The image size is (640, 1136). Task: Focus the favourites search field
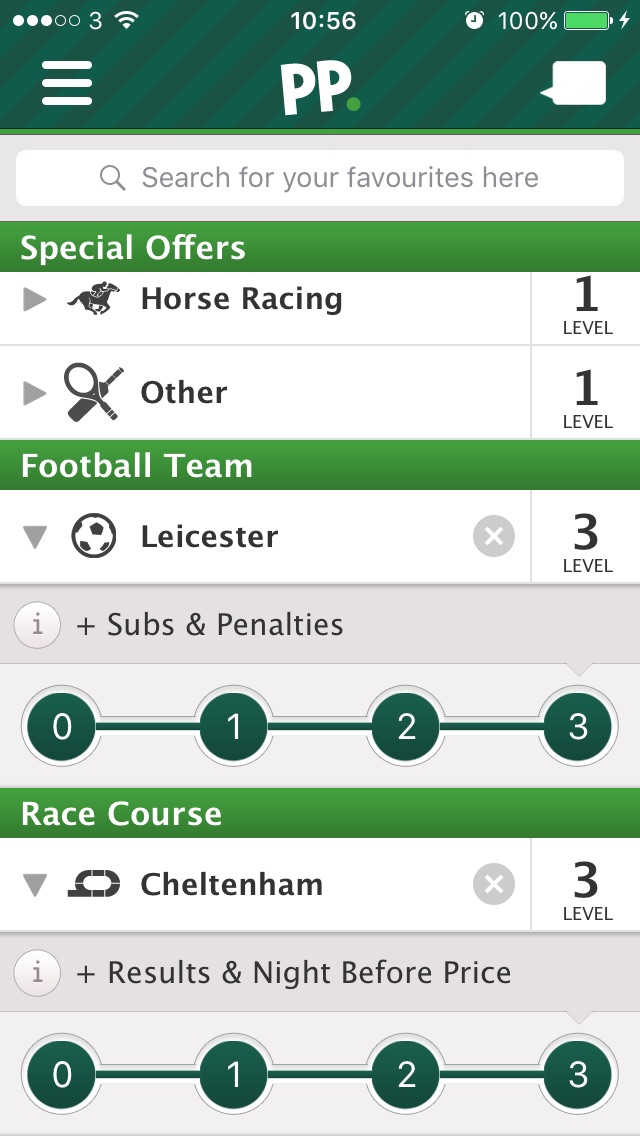pyautogui.click(x=320, y=179)
